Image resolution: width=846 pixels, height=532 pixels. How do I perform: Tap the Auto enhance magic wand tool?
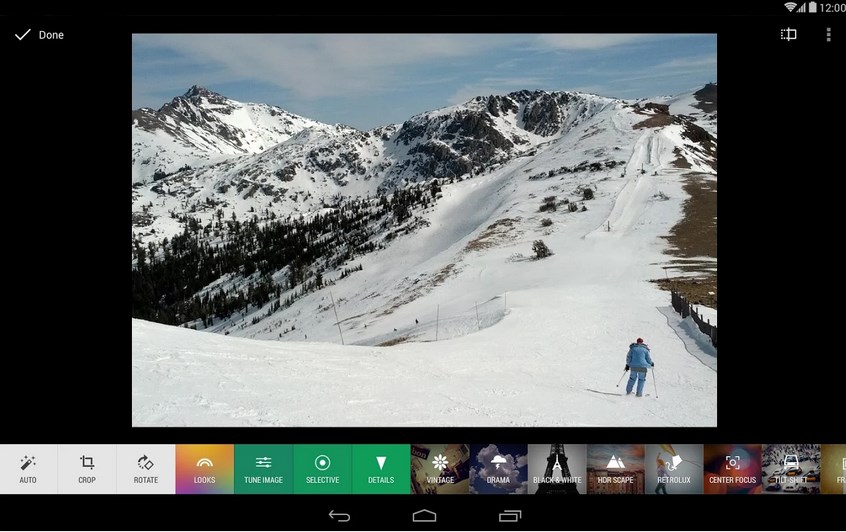[28, 469]
